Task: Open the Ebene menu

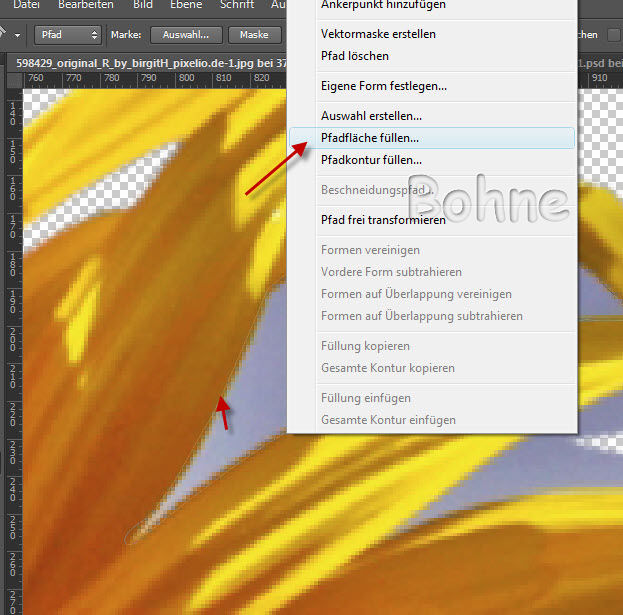Action: (x=189, y=5)
